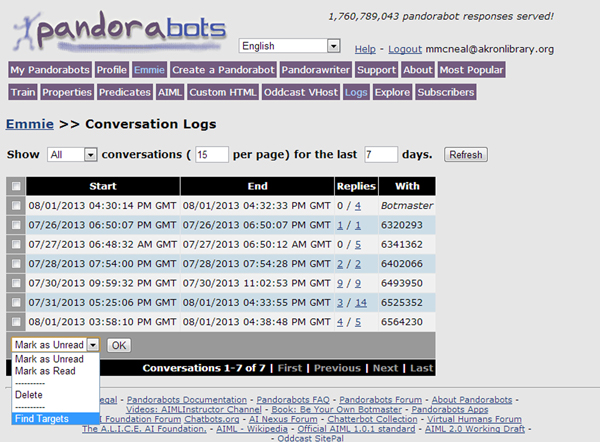The height and width of the screenshot is (442, 600).
Task: Expand the Show All conversations filter
Action: [72, 155]
